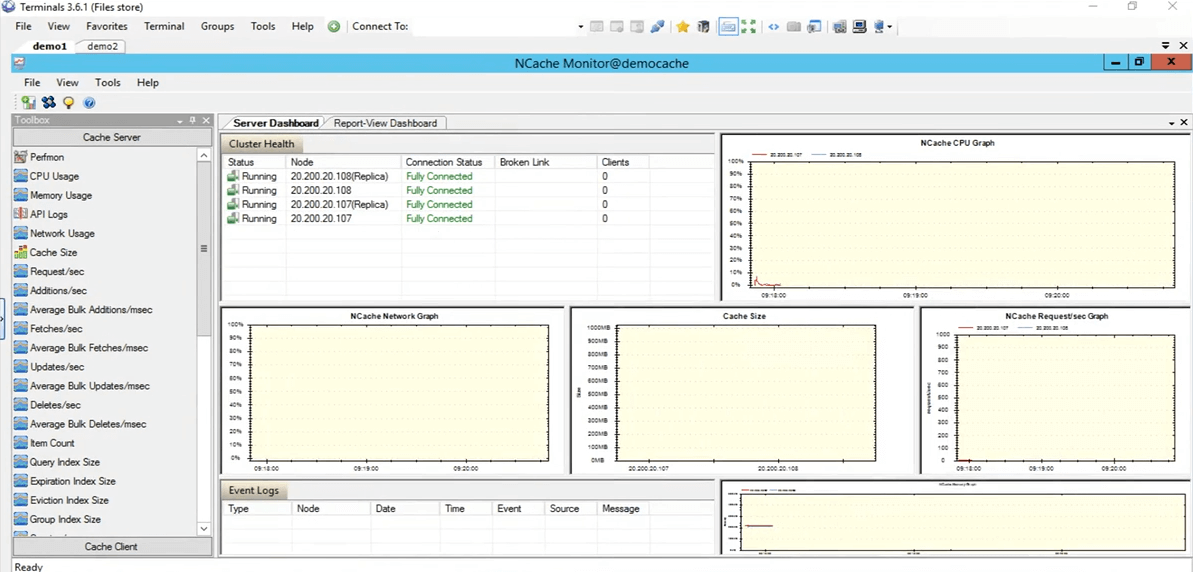The image size is (1193, 572).
Task: Switch to full screen with green arrows icon
Action: coord(749,27)
